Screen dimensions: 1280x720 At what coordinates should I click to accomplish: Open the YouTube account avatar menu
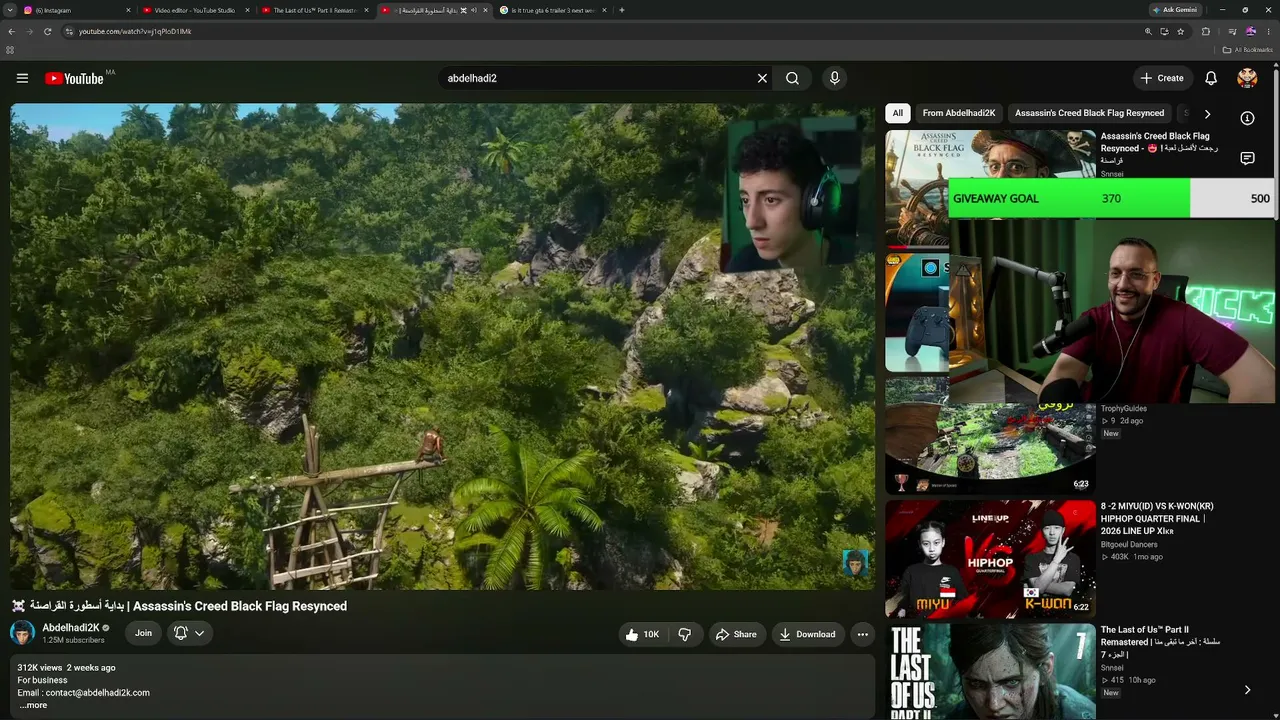(1247, 78)
